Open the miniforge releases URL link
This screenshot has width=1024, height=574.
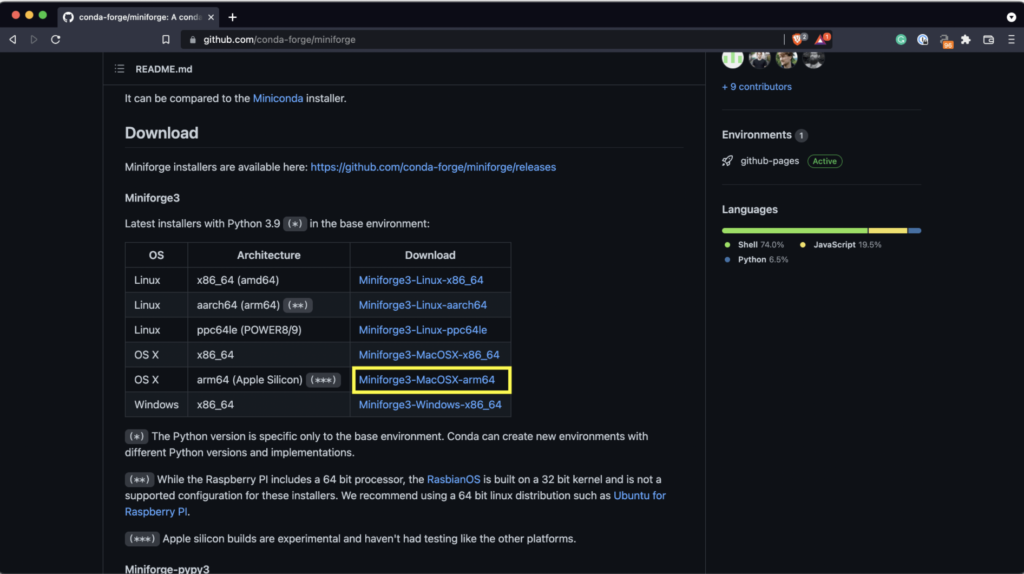point(433,167)
